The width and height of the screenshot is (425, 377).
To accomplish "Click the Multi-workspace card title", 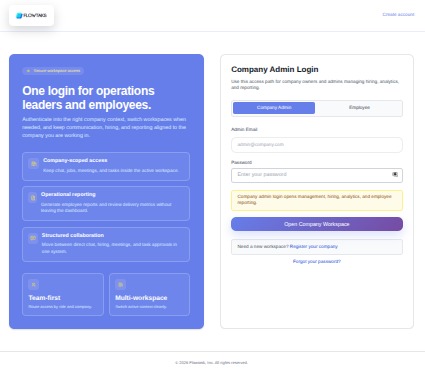I will tap(141, 298).
